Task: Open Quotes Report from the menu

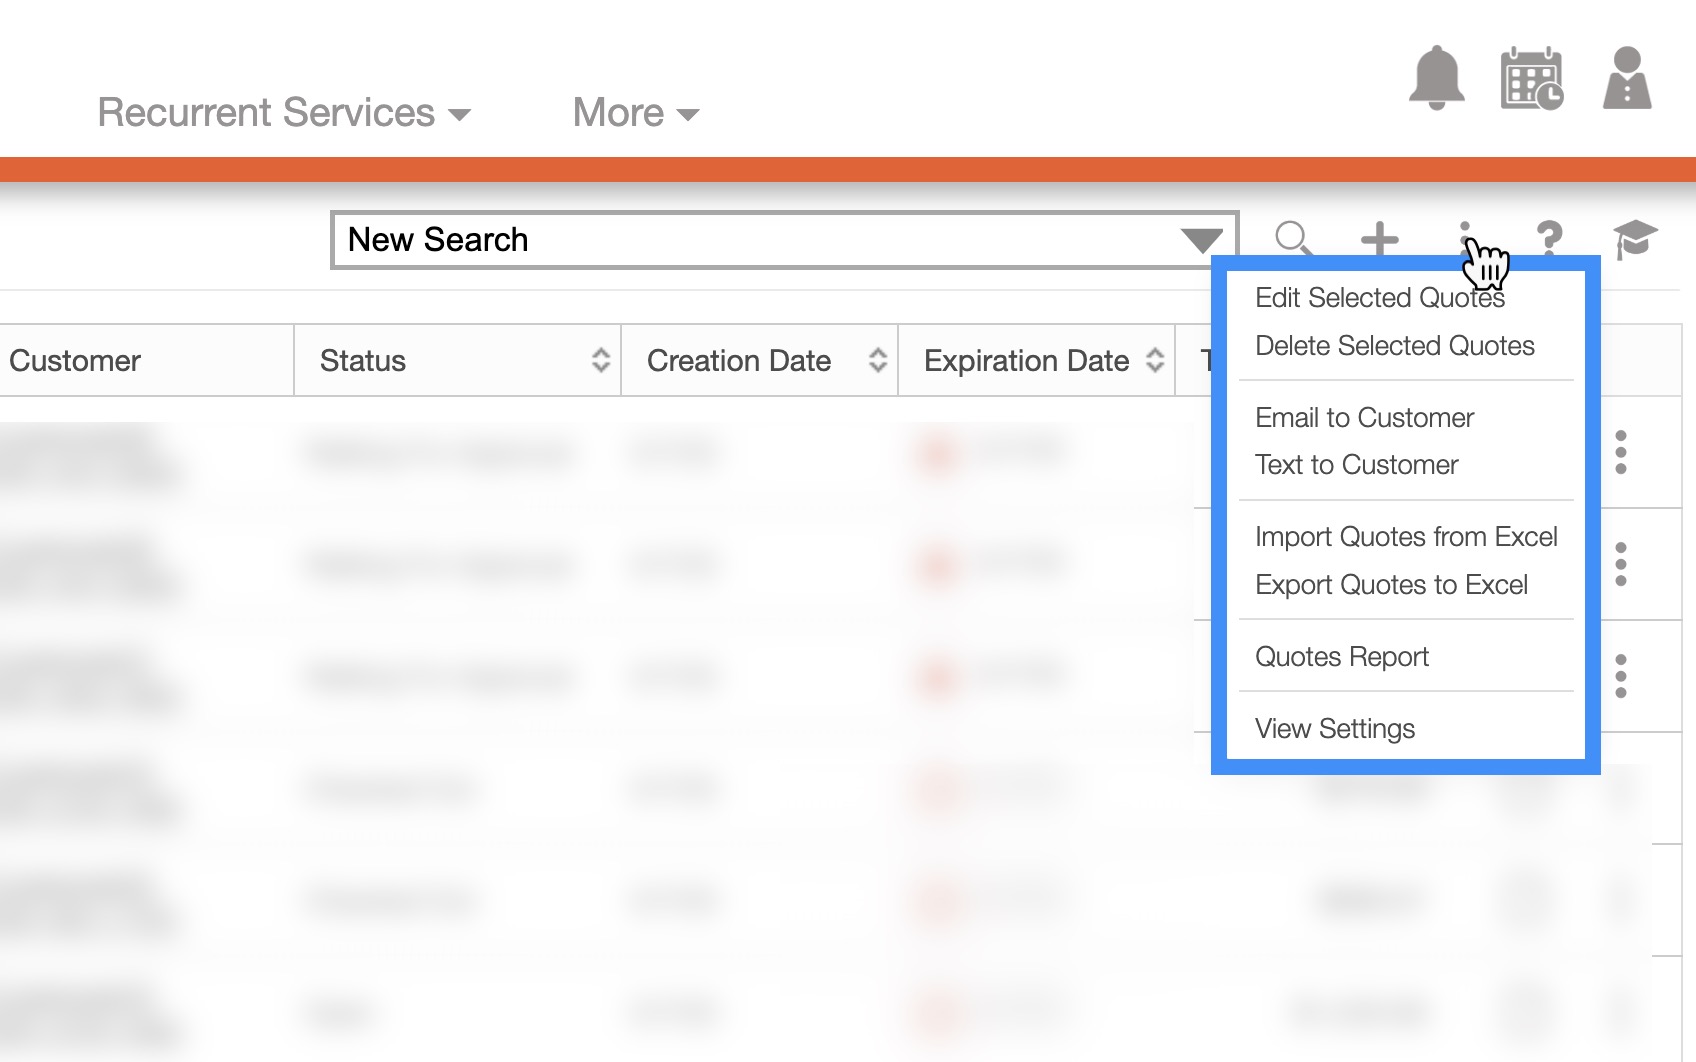Action: [x=1341, y=657]
